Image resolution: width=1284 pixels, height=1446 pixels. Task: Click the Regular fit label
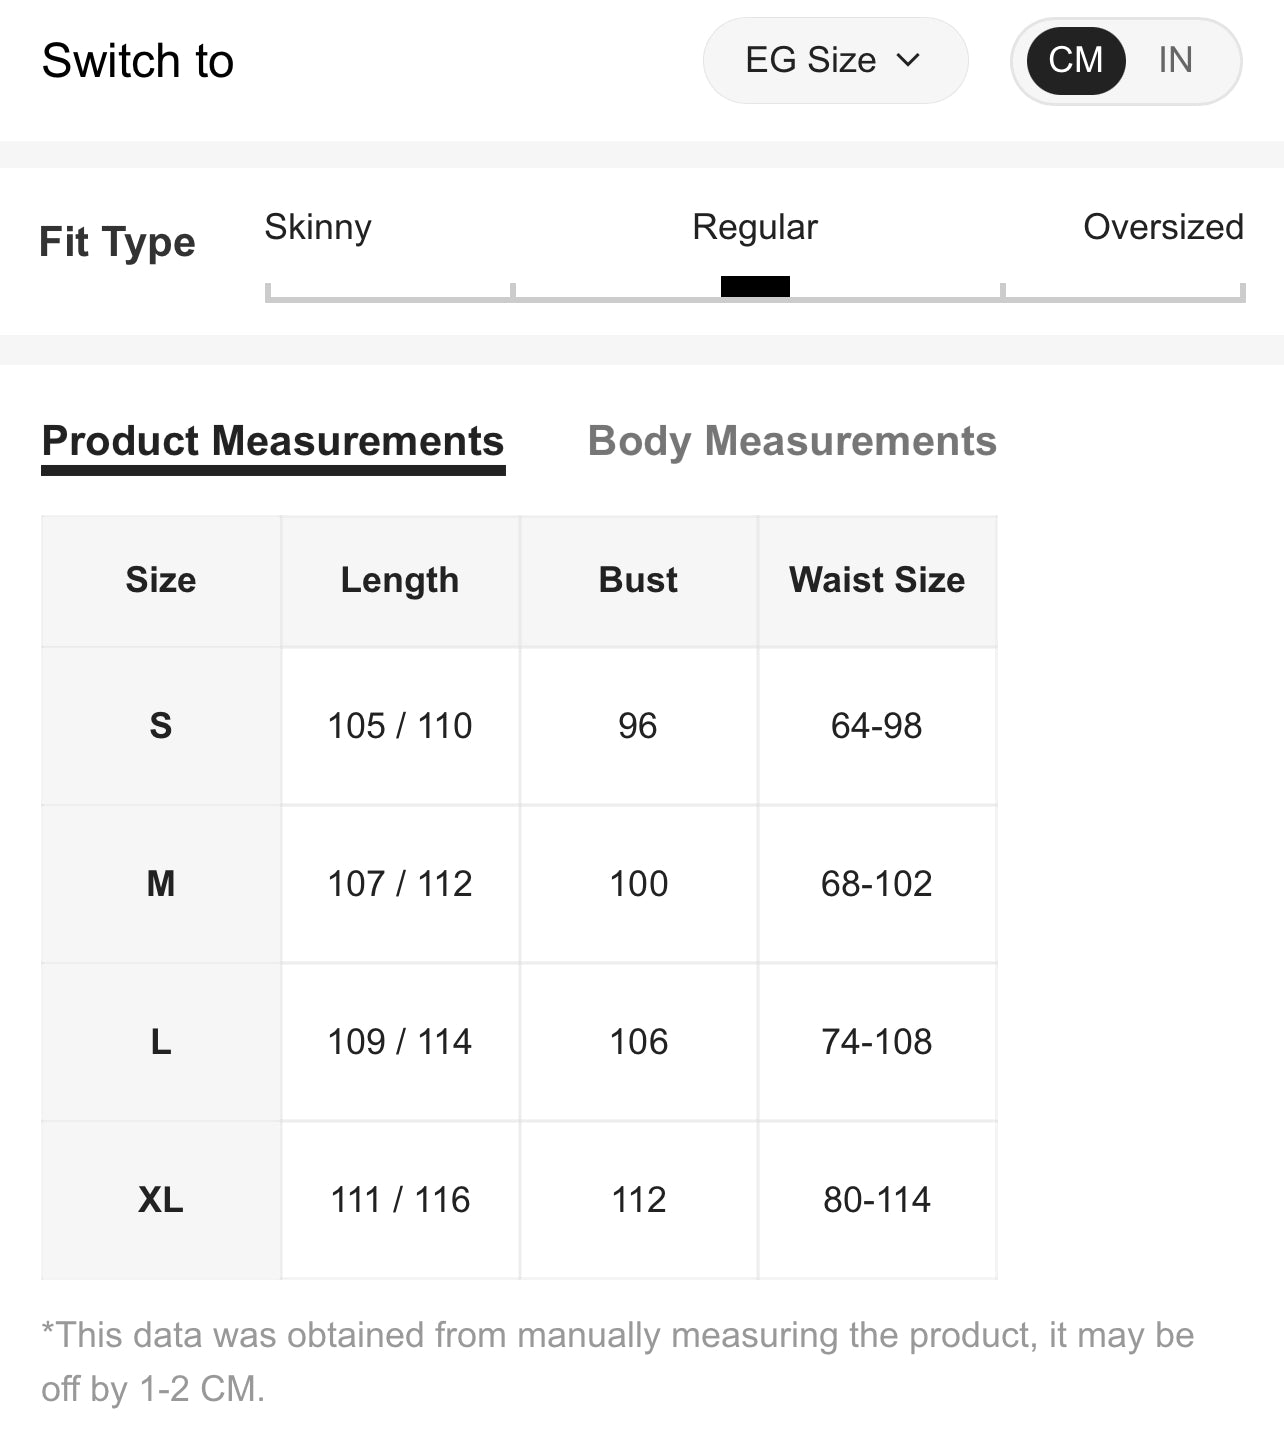pyautogui.click(x=755, y=227)
